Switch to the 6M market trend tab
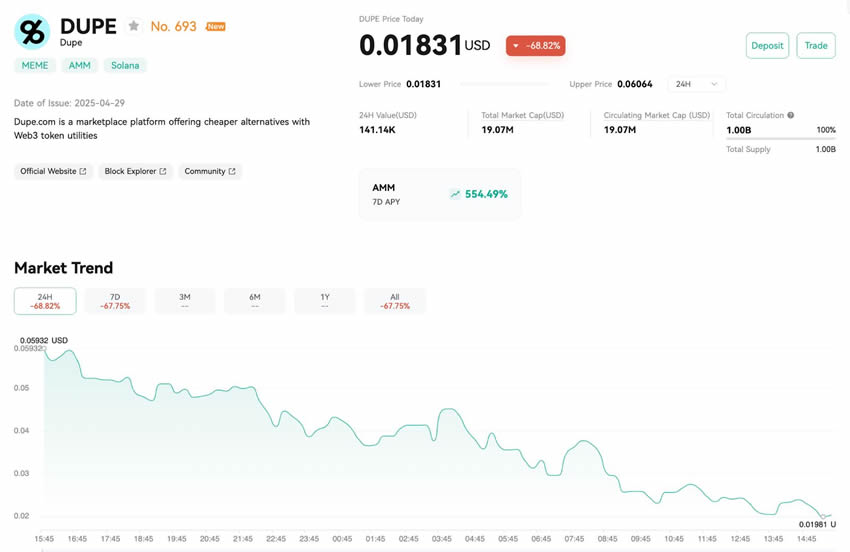Image resolution: width=850 pixels, height=552 pixels. pyautogui.click(x=255, y=301)
